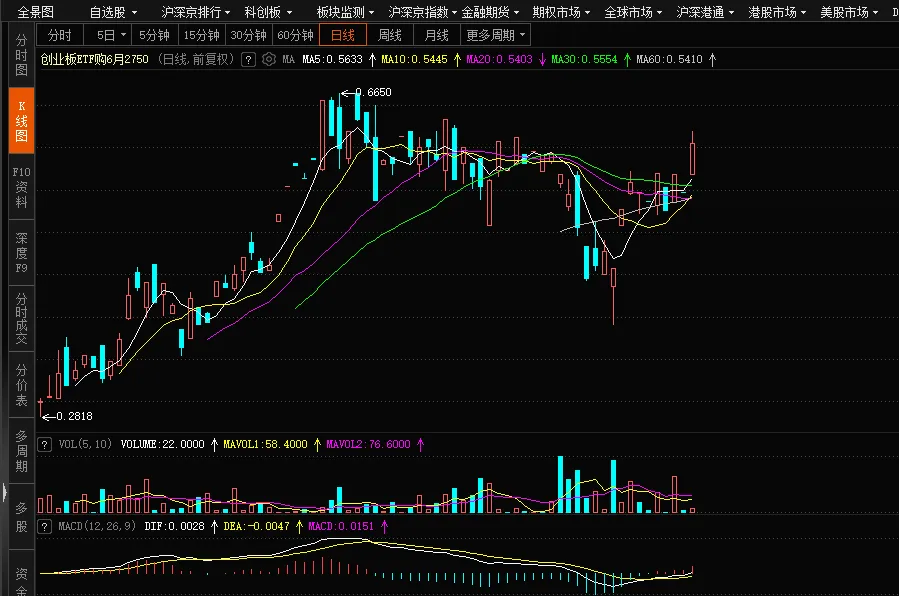Click the DIF:0.0028 value
The image size is (899, 596).
(174, 526)
